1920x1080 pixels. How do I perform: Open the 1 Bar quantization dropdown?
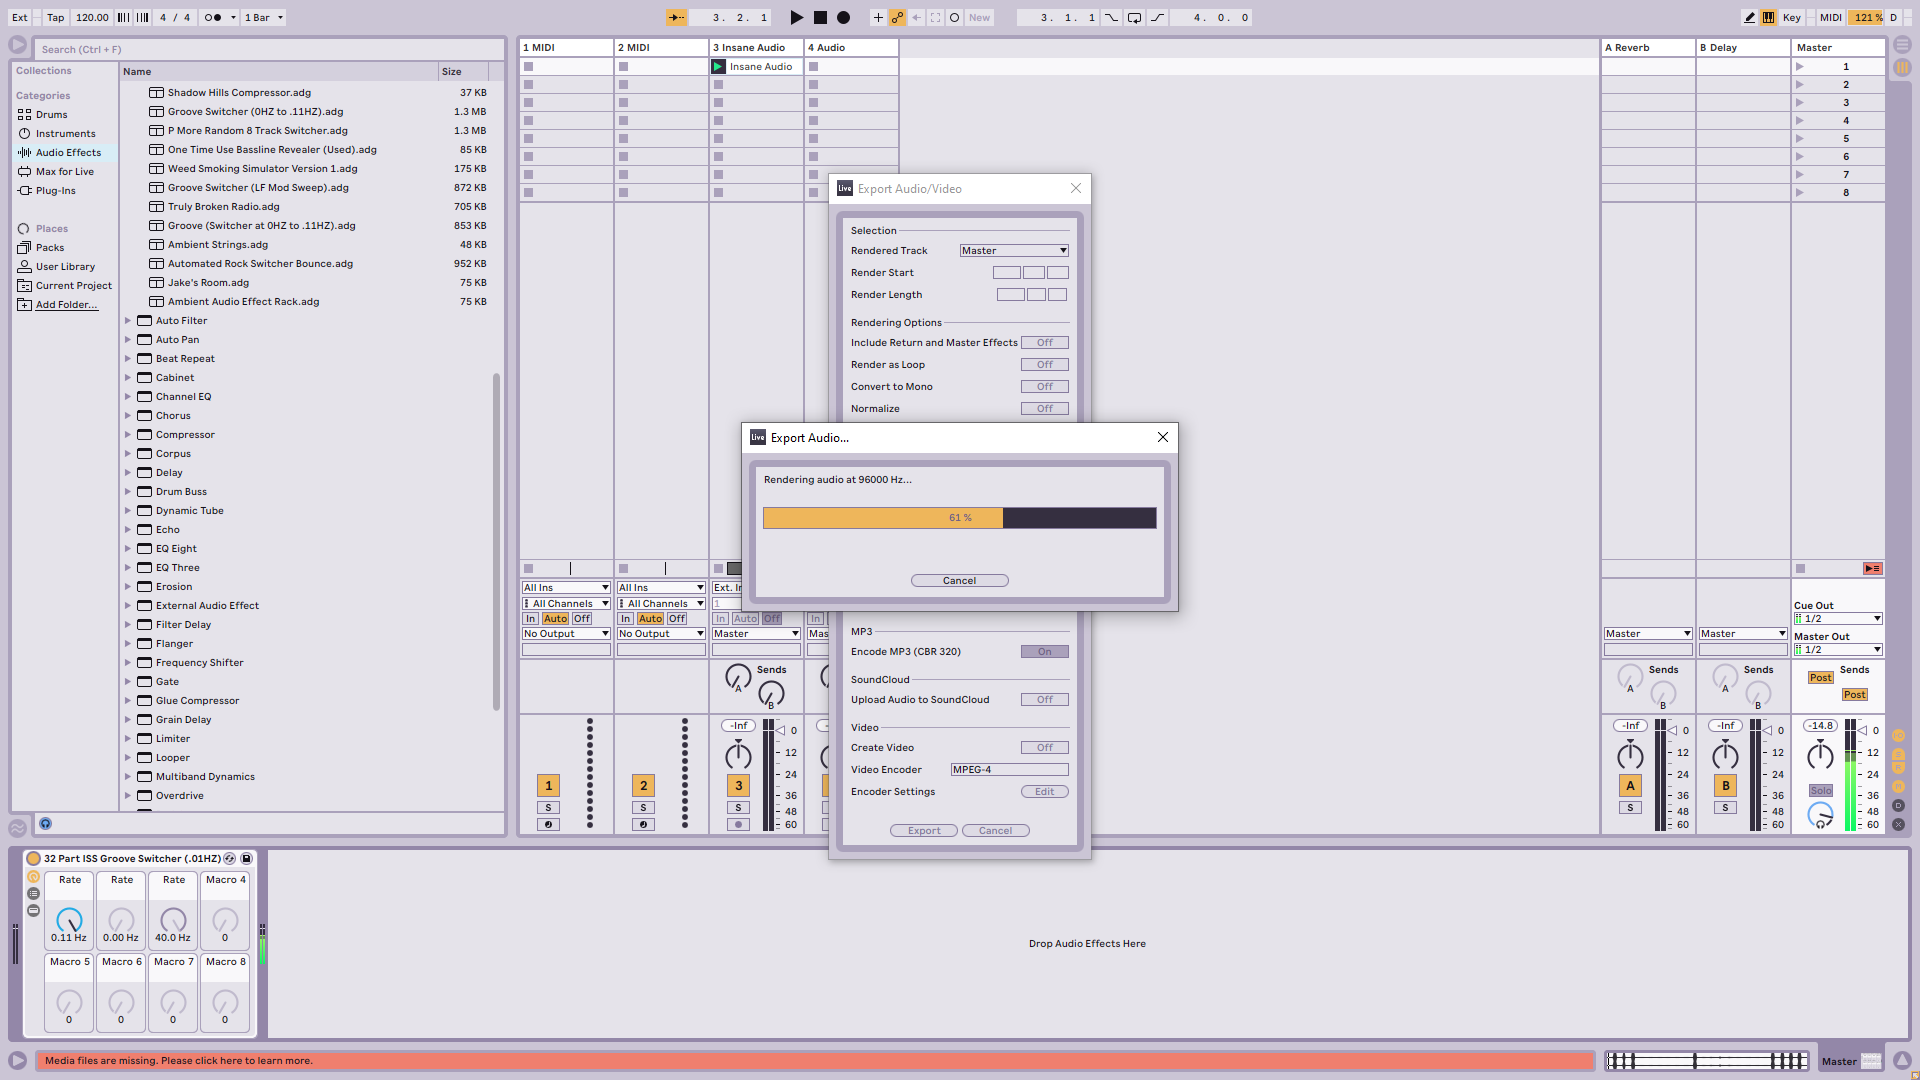264,17
